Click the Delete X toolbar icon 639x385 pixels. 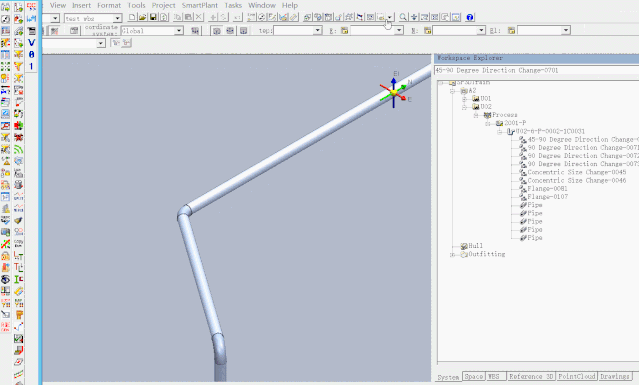coord(198,17)
